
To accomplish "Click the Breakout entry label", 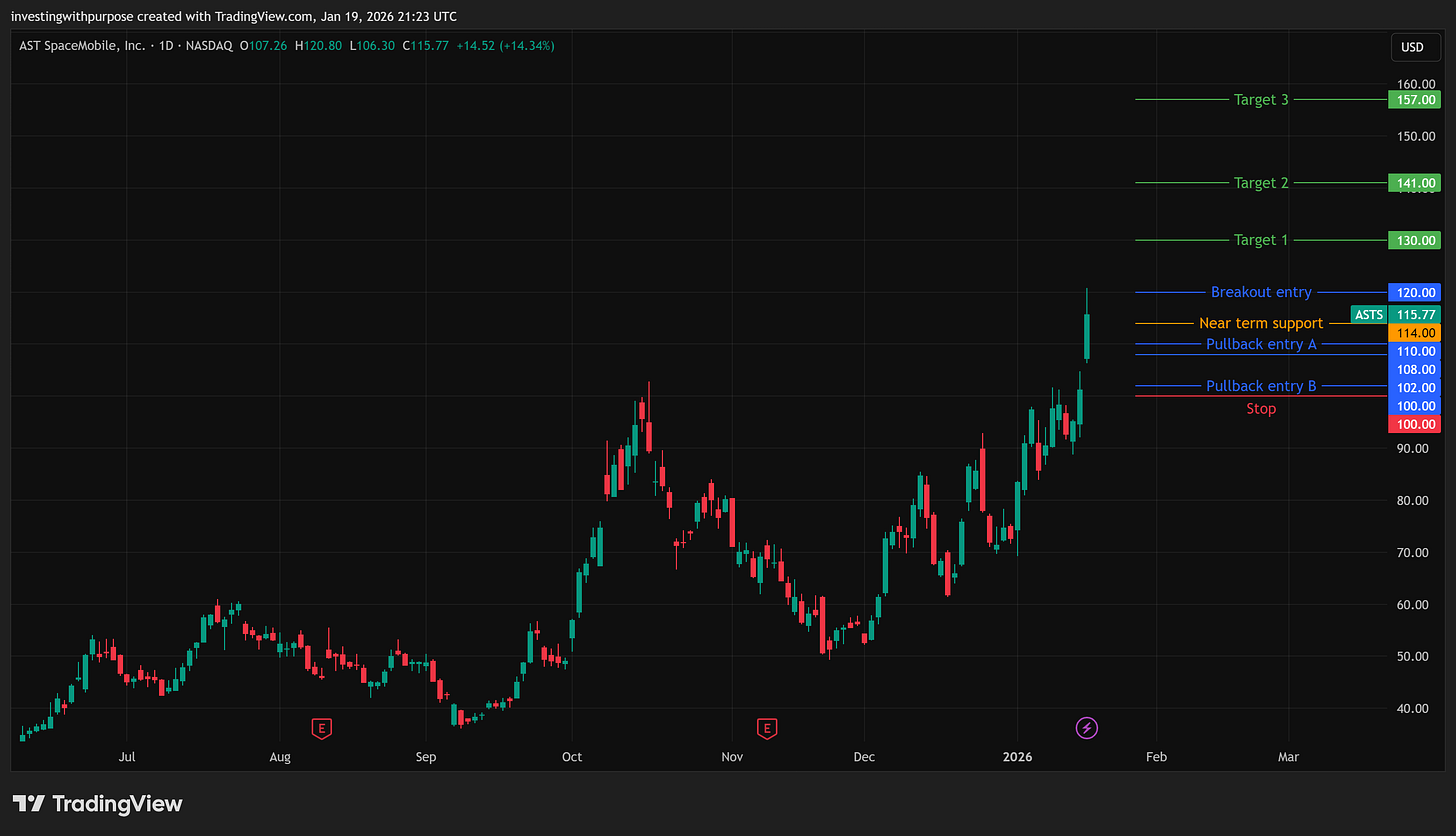I will click(x=1261, y=292).
